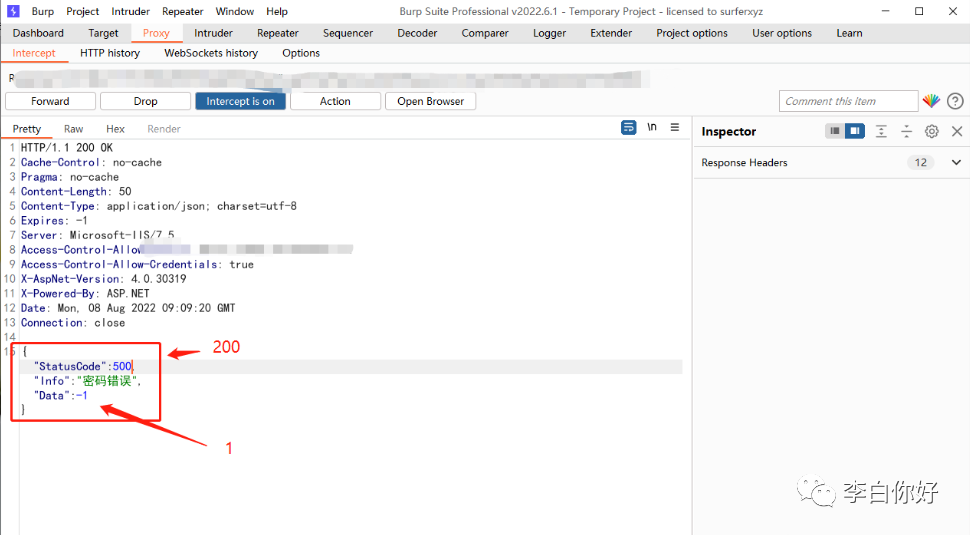Open the proxy Options sub-tab
970x535 pixels.
point(301,53)
